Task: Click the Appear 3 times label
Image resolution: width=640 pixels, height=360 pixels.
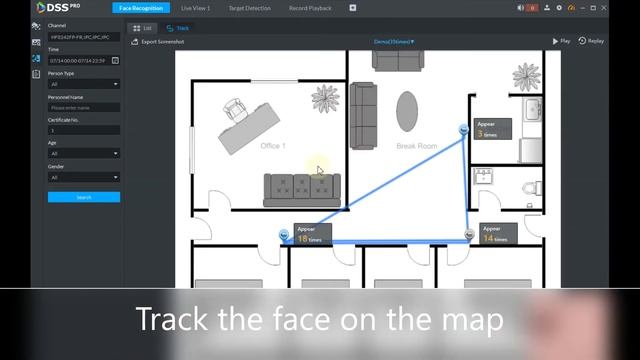Action: point(493,129)
